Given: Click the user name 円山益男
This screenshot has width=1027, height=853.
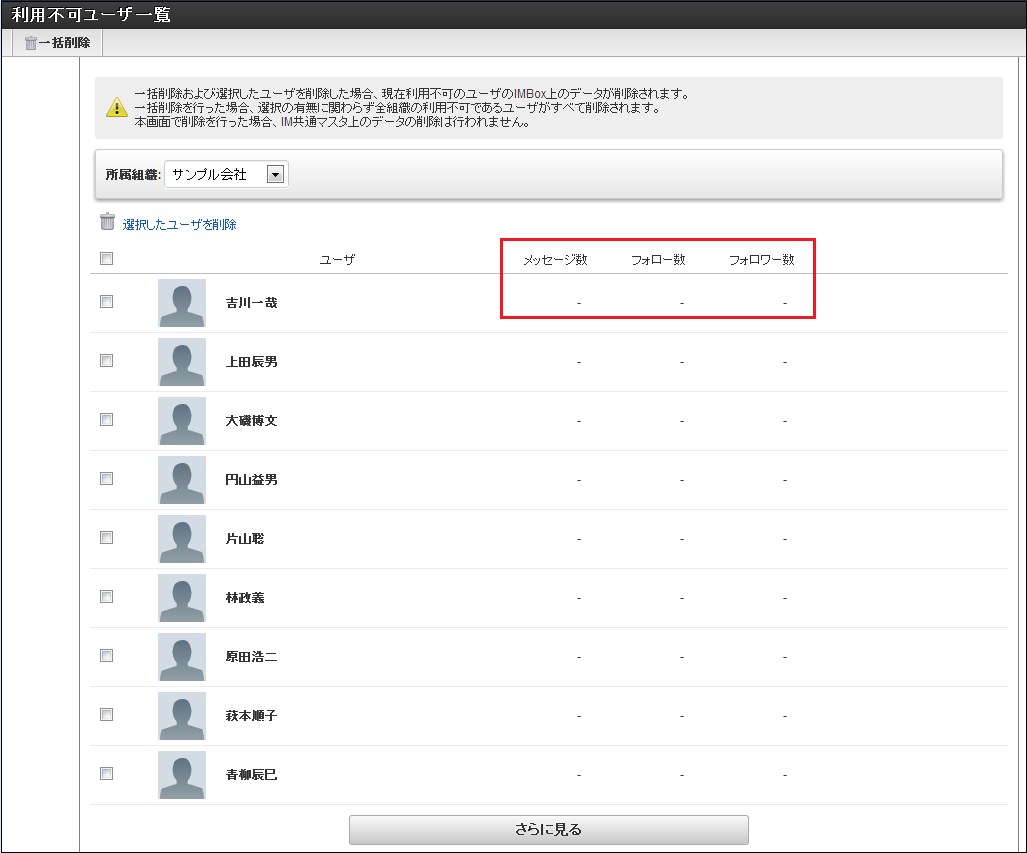Looking at the screenshot, I should pyautogui.click(x=252, y=480).
